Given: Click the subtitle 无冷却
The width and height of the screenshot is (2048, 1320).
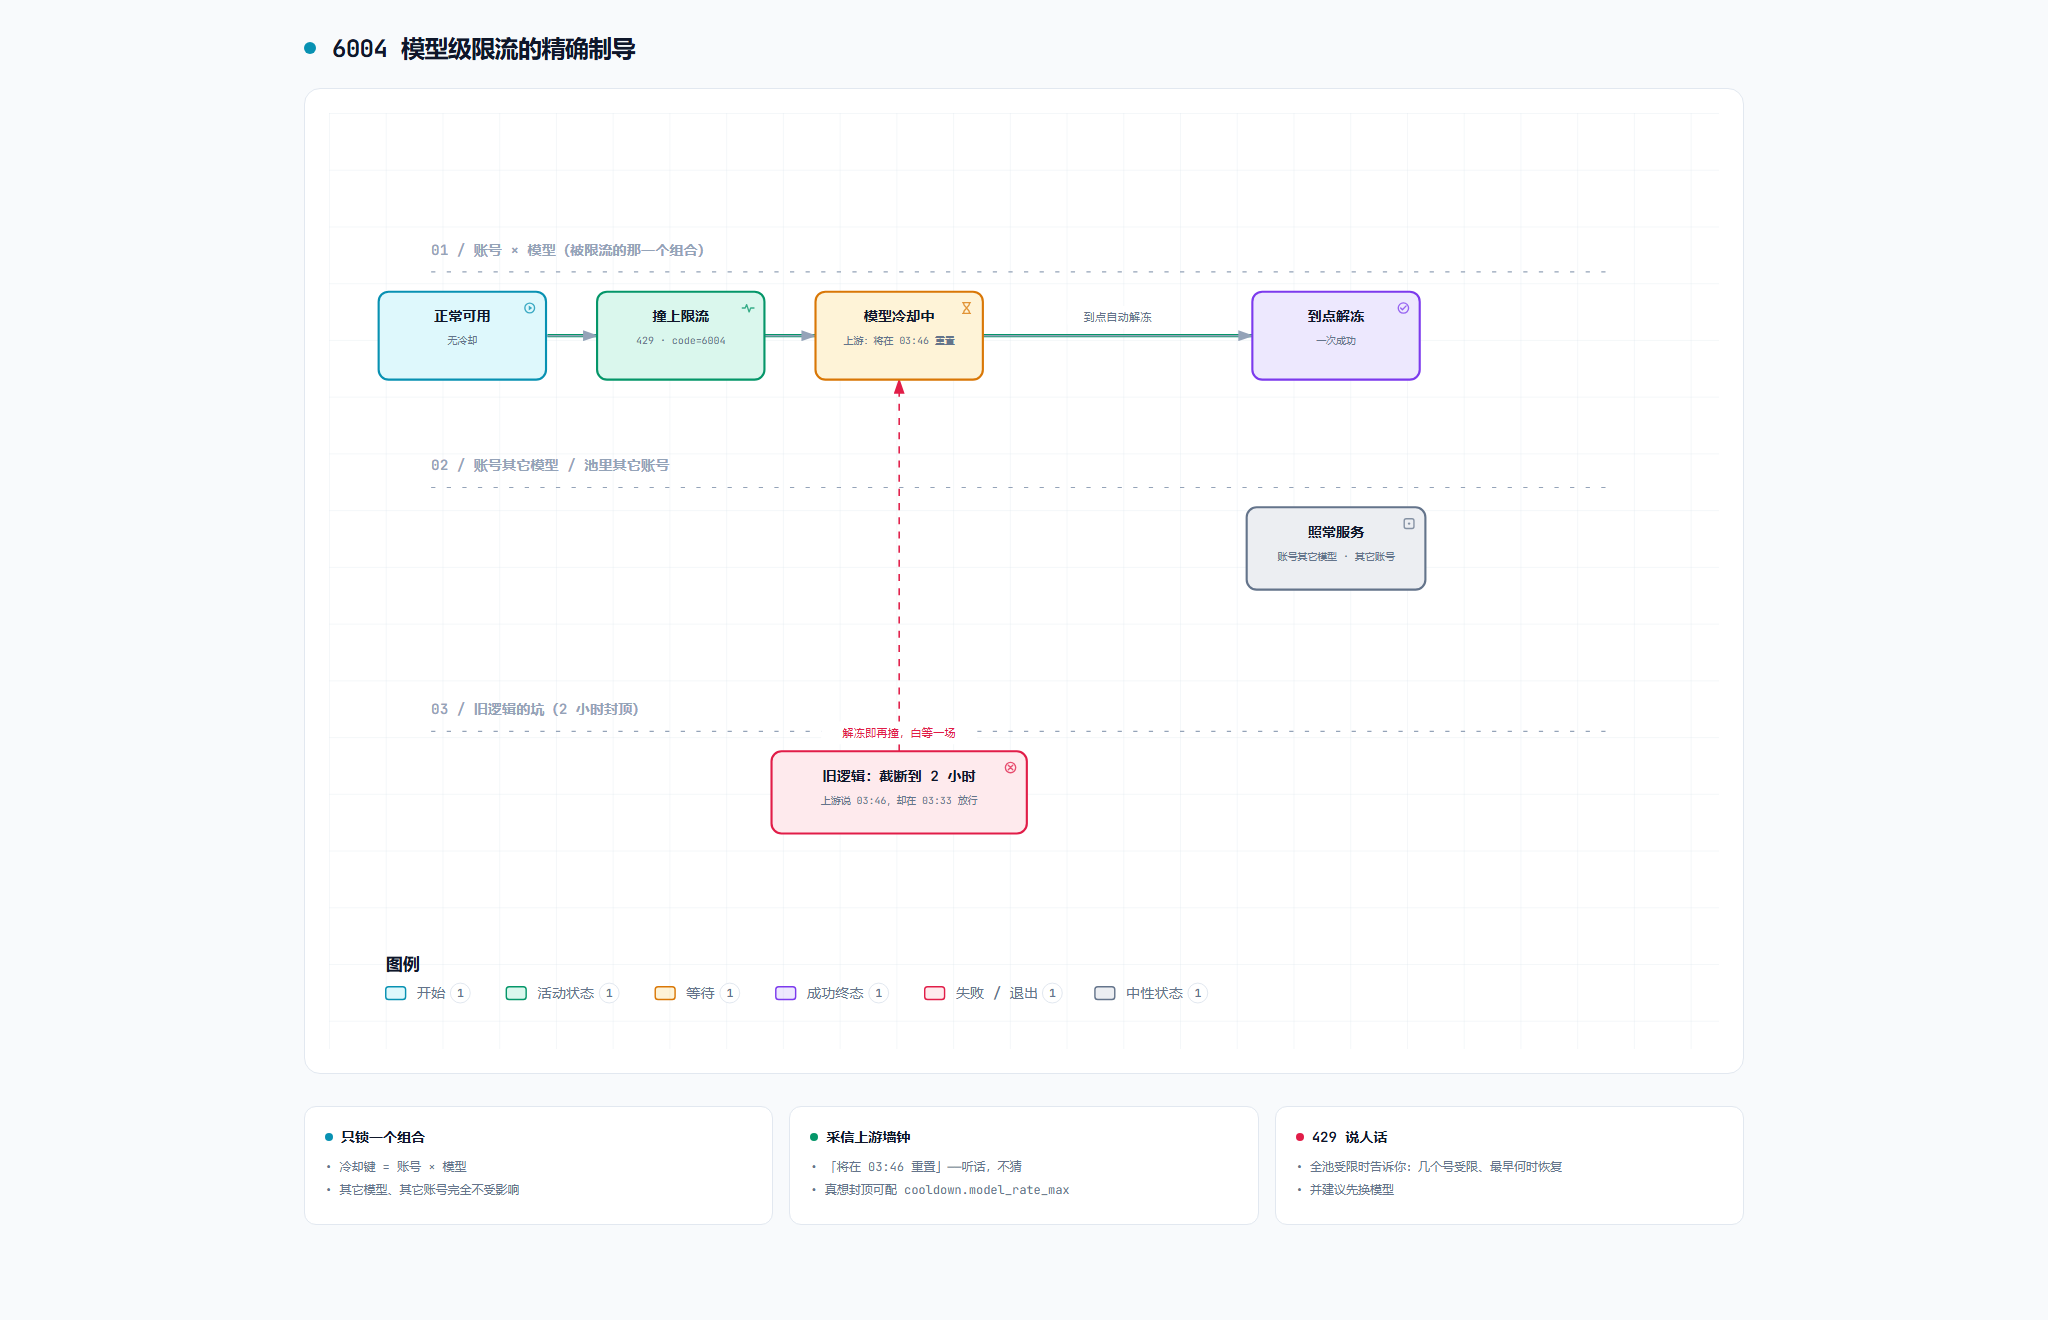Looking at the screenshot, I should 462,341.
